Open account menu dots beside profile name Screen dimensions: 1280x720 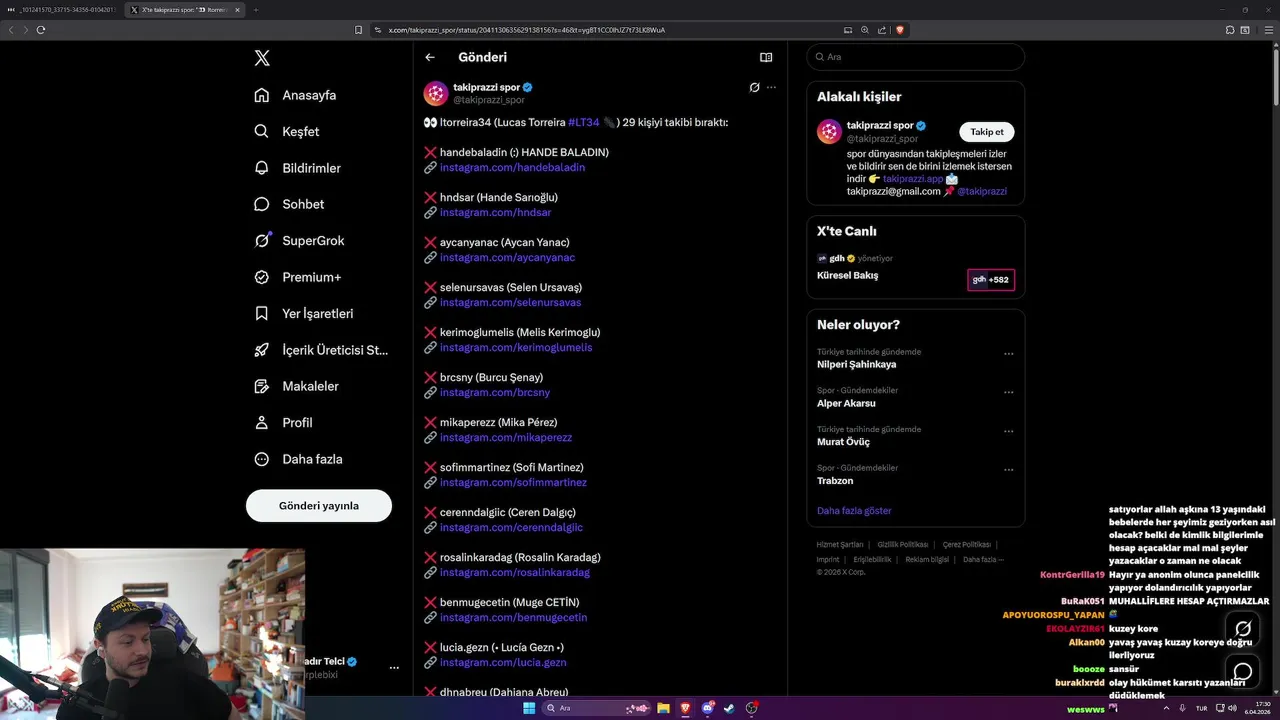coord(394,667)
